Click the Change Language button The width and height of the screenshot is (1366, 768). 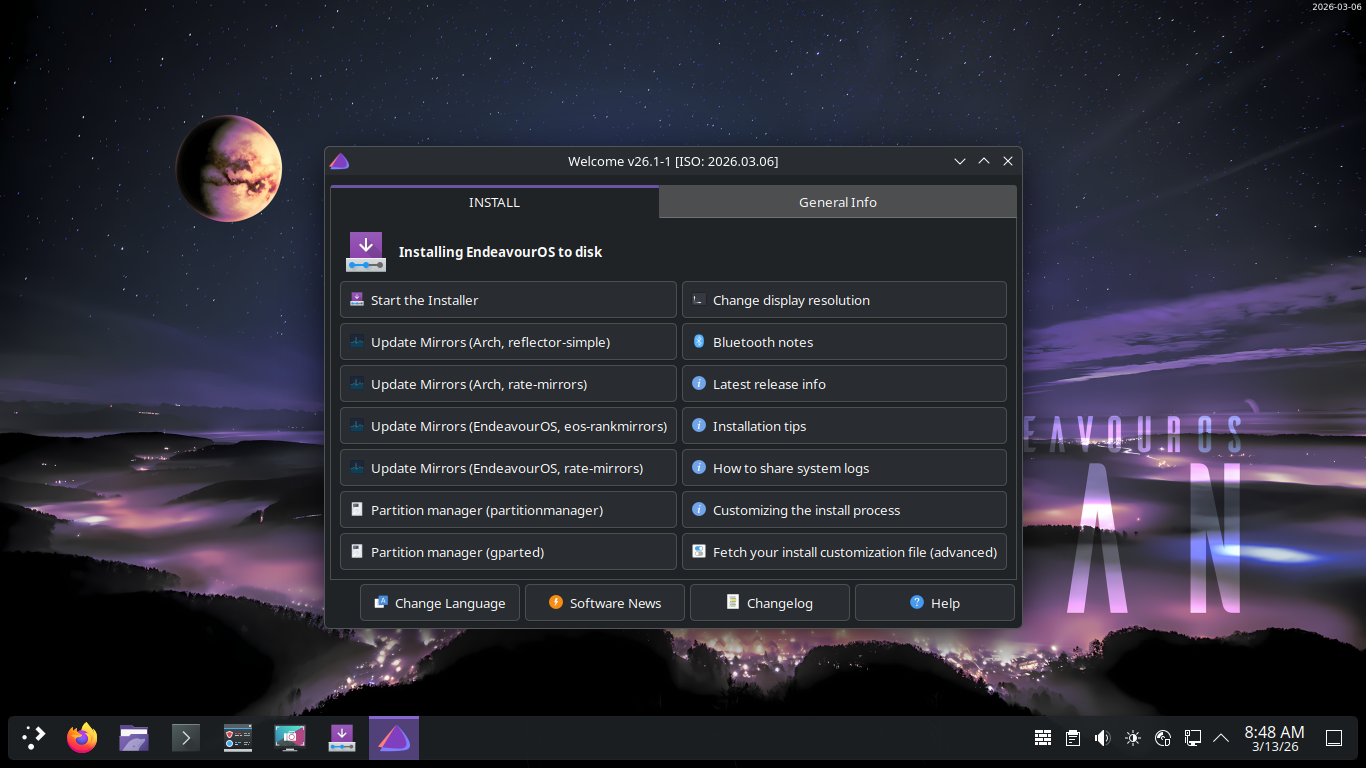pyautogui.click(x=440, y=603)
